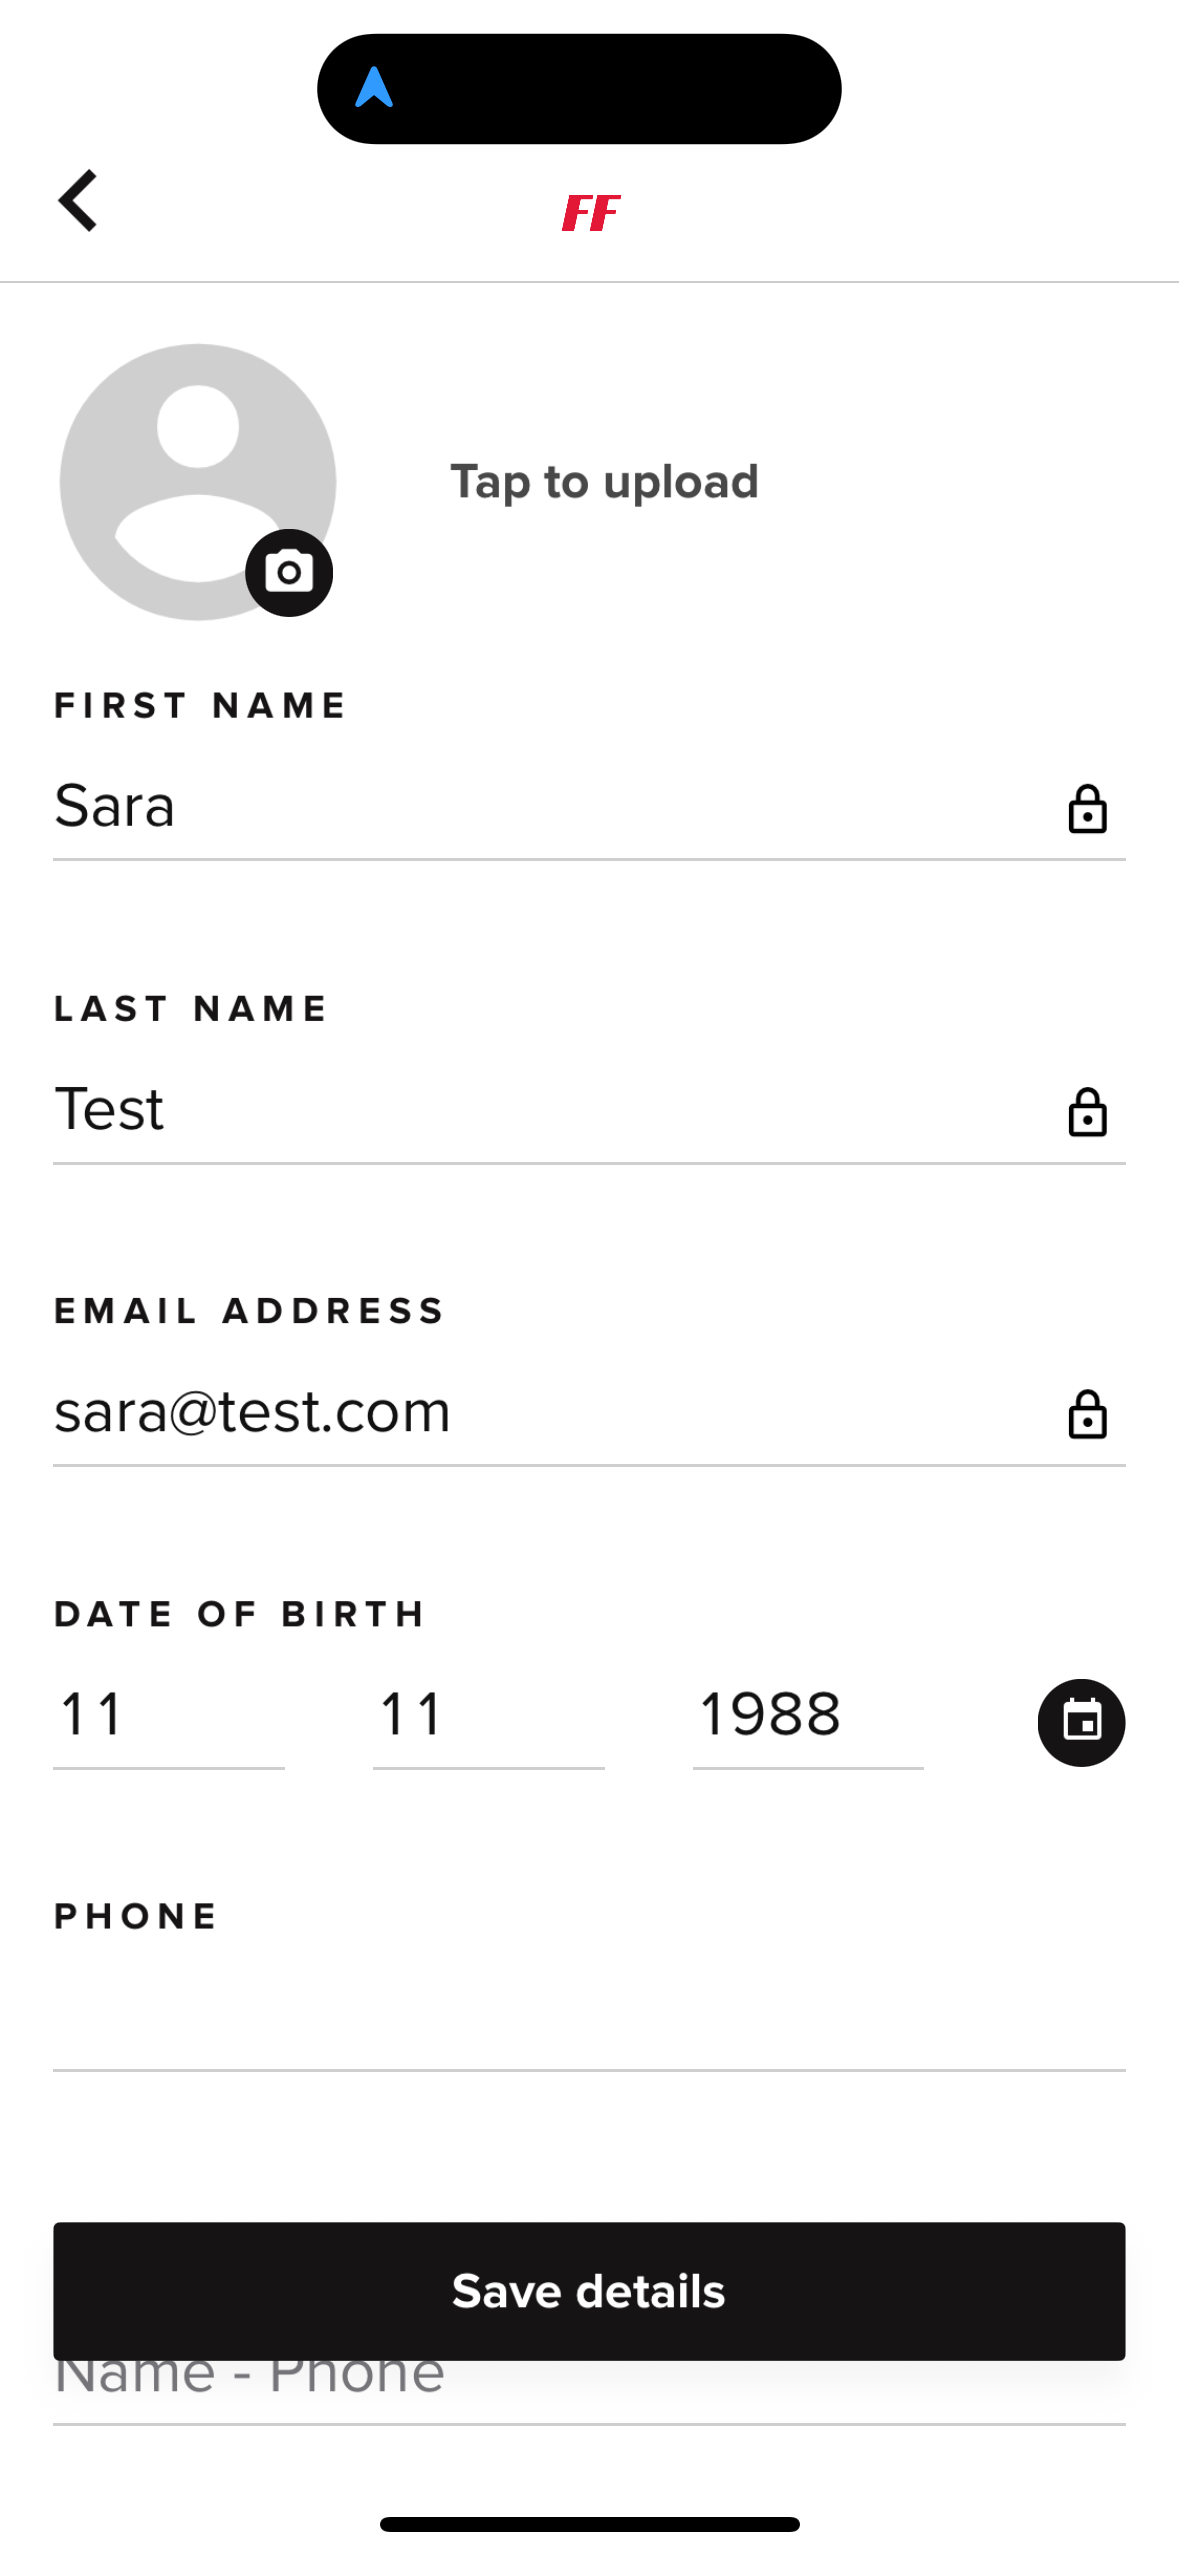Viewport: 1179px width, 2556px height.
Task: Click the lock icon beside first name
Action: (1087, 808)
